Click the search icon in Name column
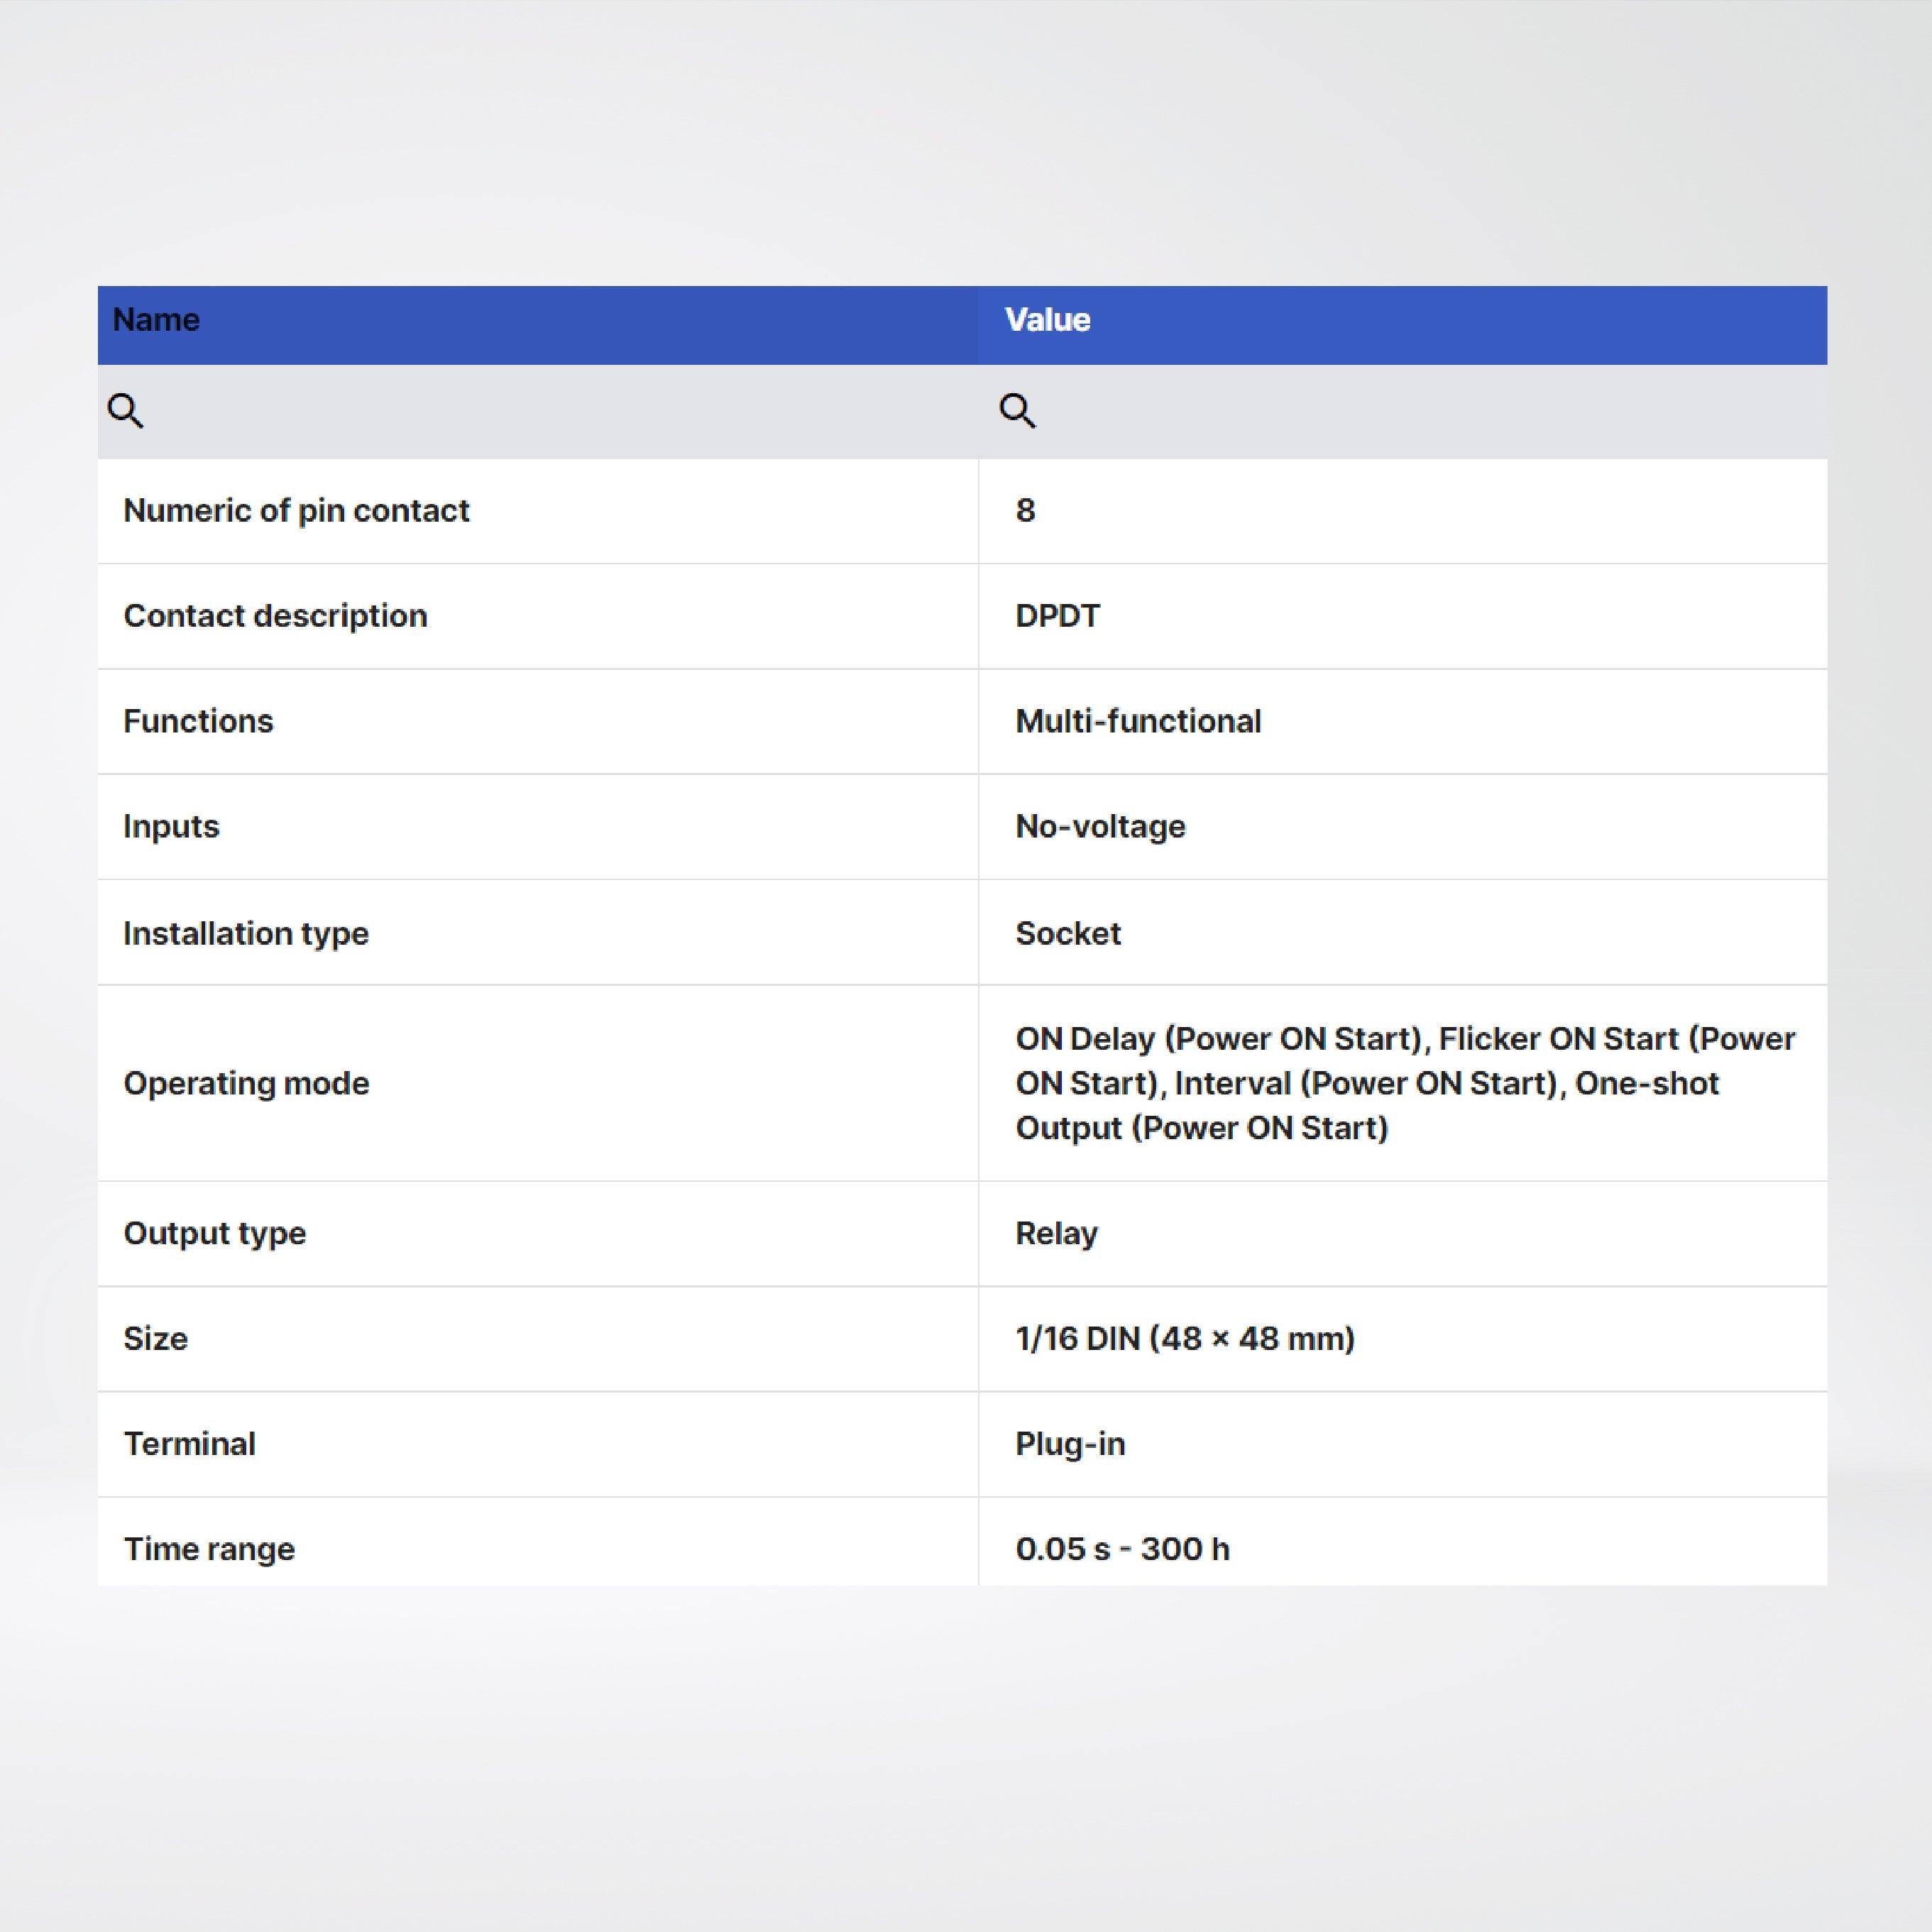 point(126,410)
